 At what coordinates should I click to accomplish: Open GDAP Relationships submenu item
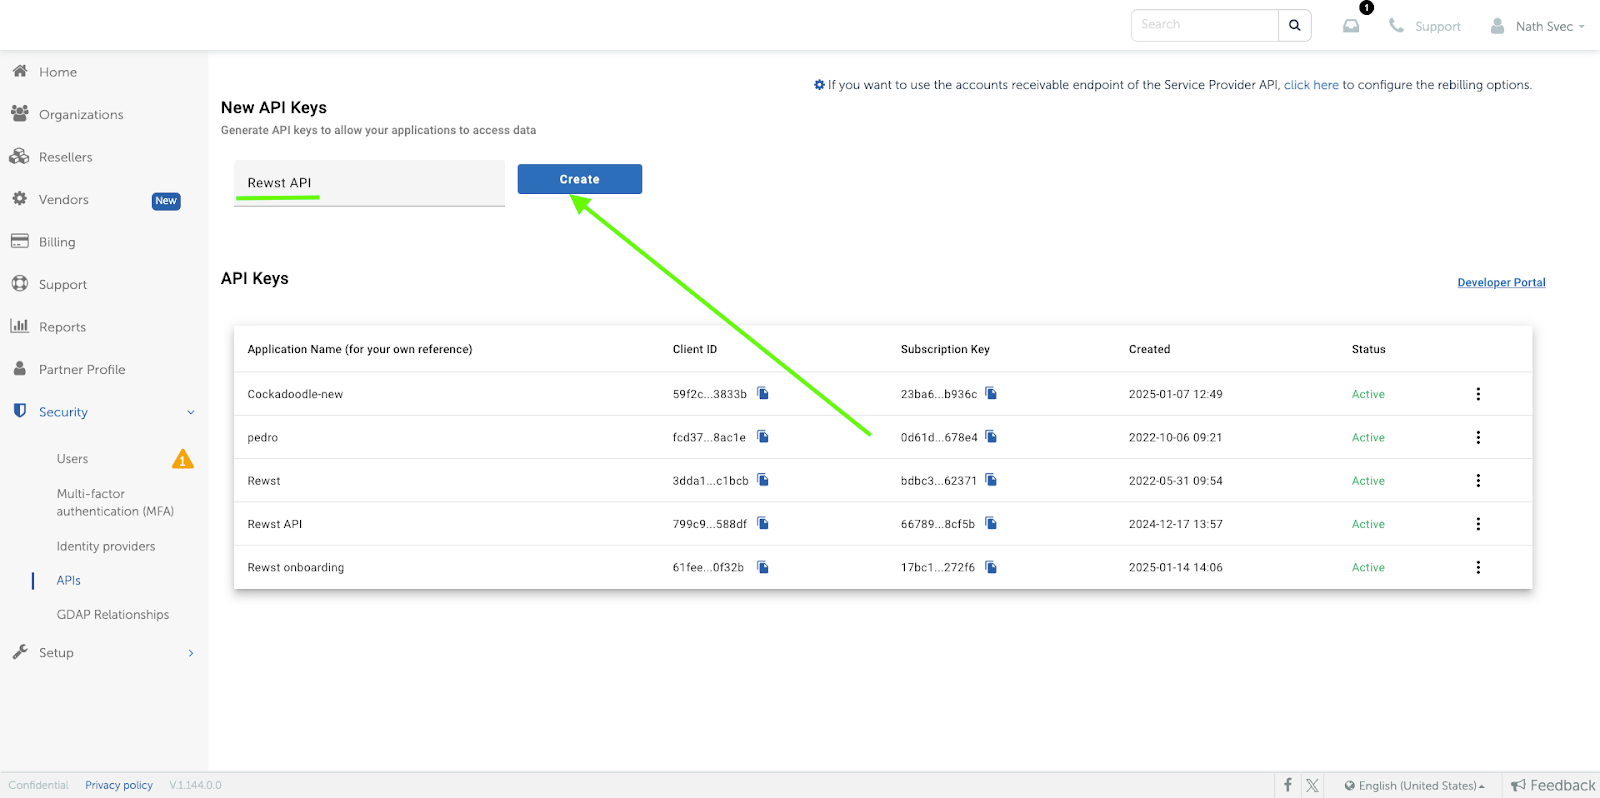[x=113, y=614]
